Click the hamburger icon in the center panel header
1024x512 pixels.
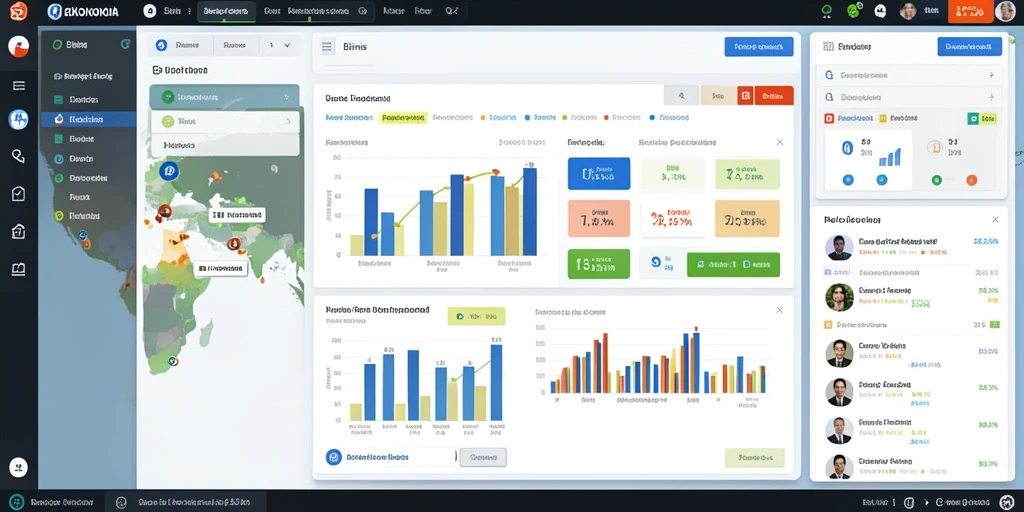pos(328,47)
